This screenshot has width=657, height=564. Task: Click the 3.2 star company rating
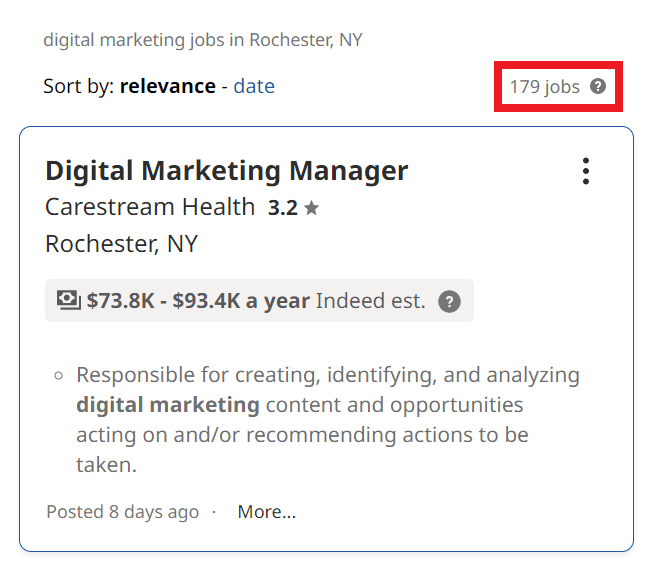click(293, 208)
